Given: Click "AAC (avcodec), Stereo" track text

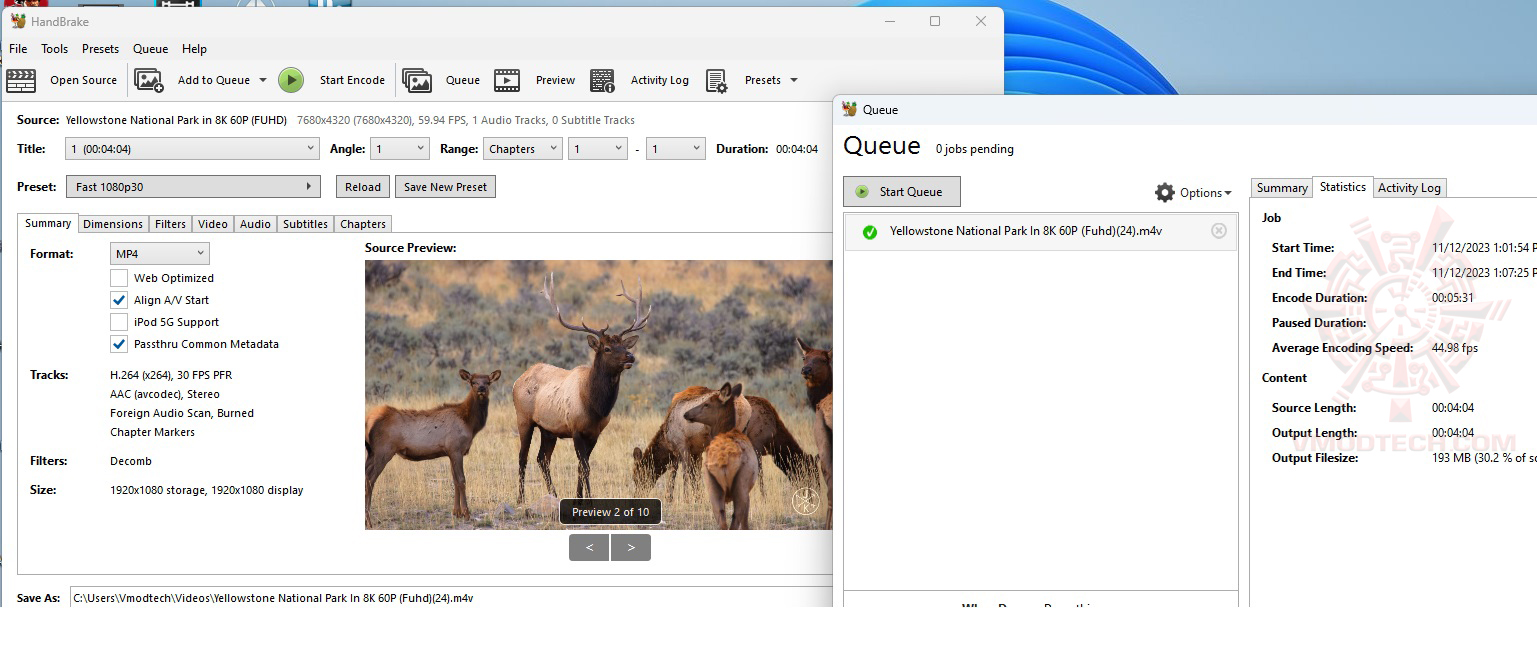Looking at the screenshot, I should pyautogui.click(x=165, y=394).
